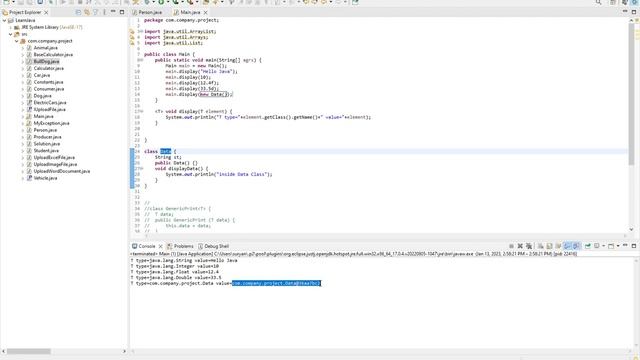
Task: Close the Project Explorer view
Action: 46,12
